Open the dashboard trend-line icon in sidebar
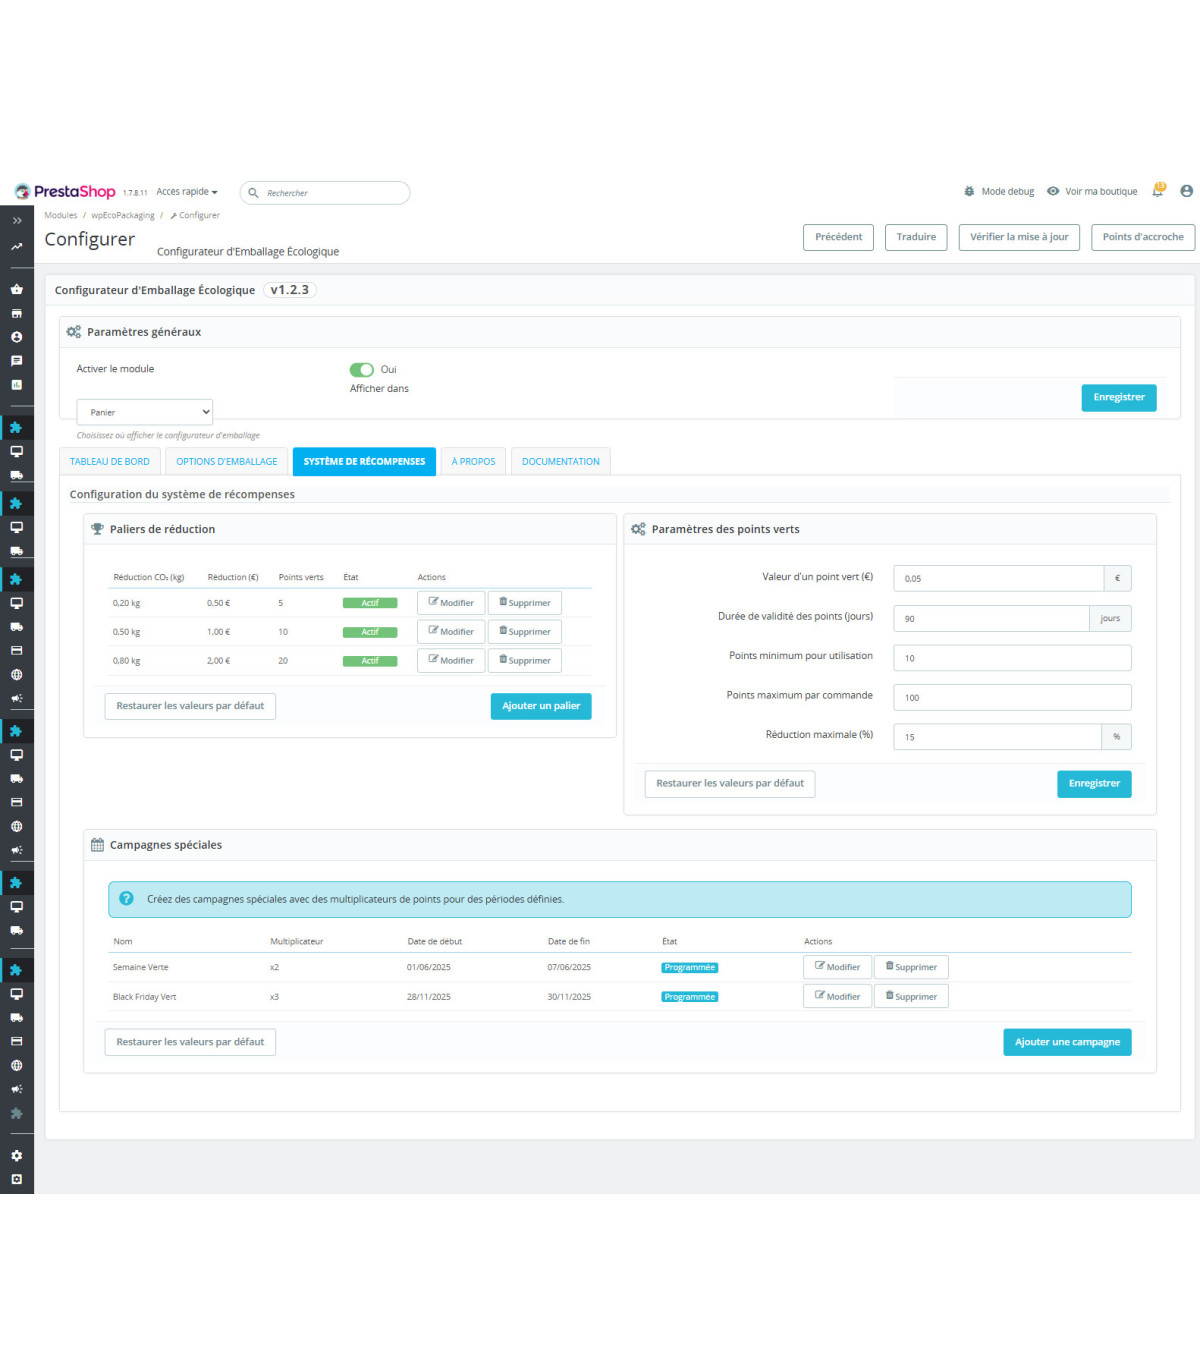Viewport: 1200px width, 1372px height. click(x=17, y=246)
